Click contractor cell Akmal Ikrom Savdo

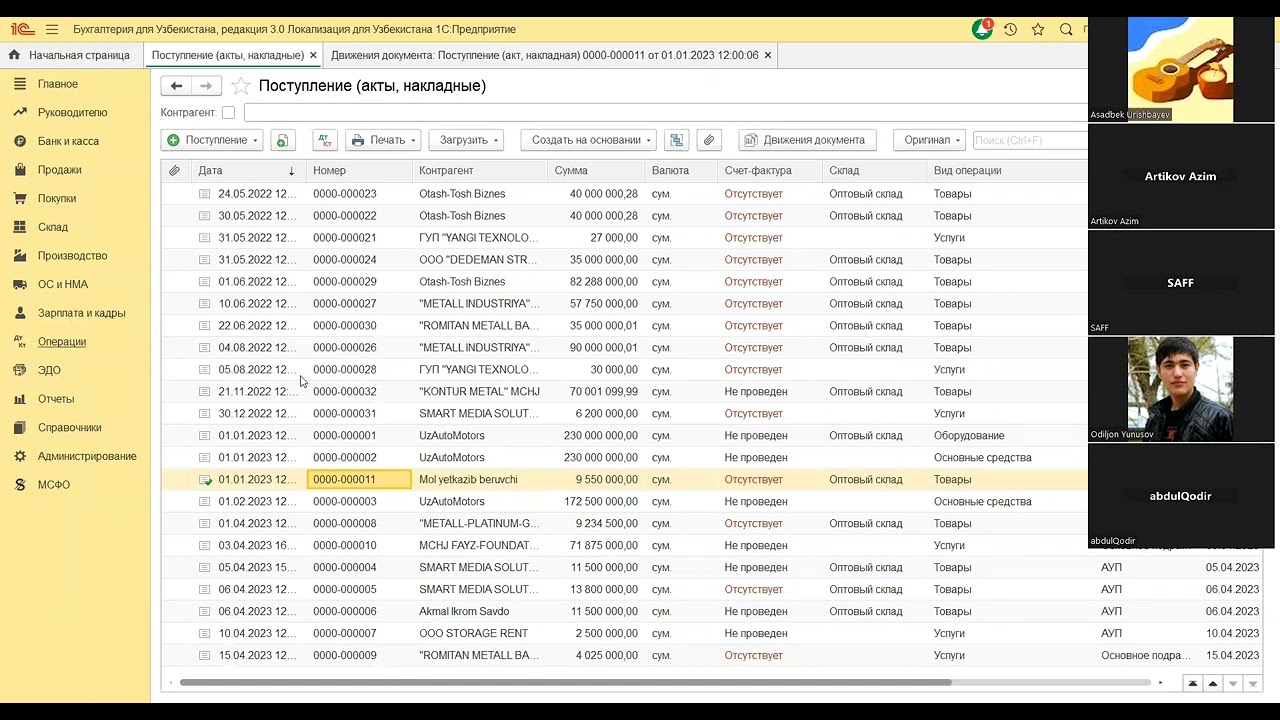pos(464,612)
